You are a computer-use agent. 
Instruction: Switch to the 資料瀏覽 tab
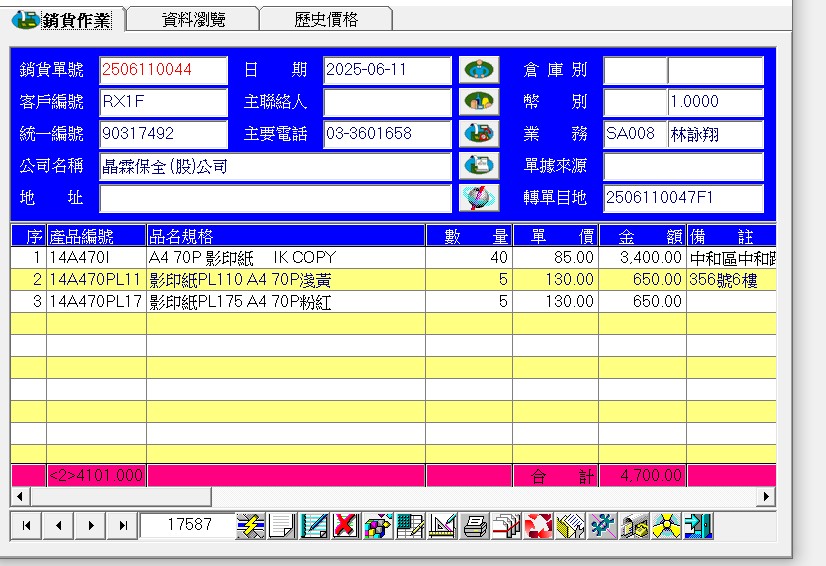(193, 19)
